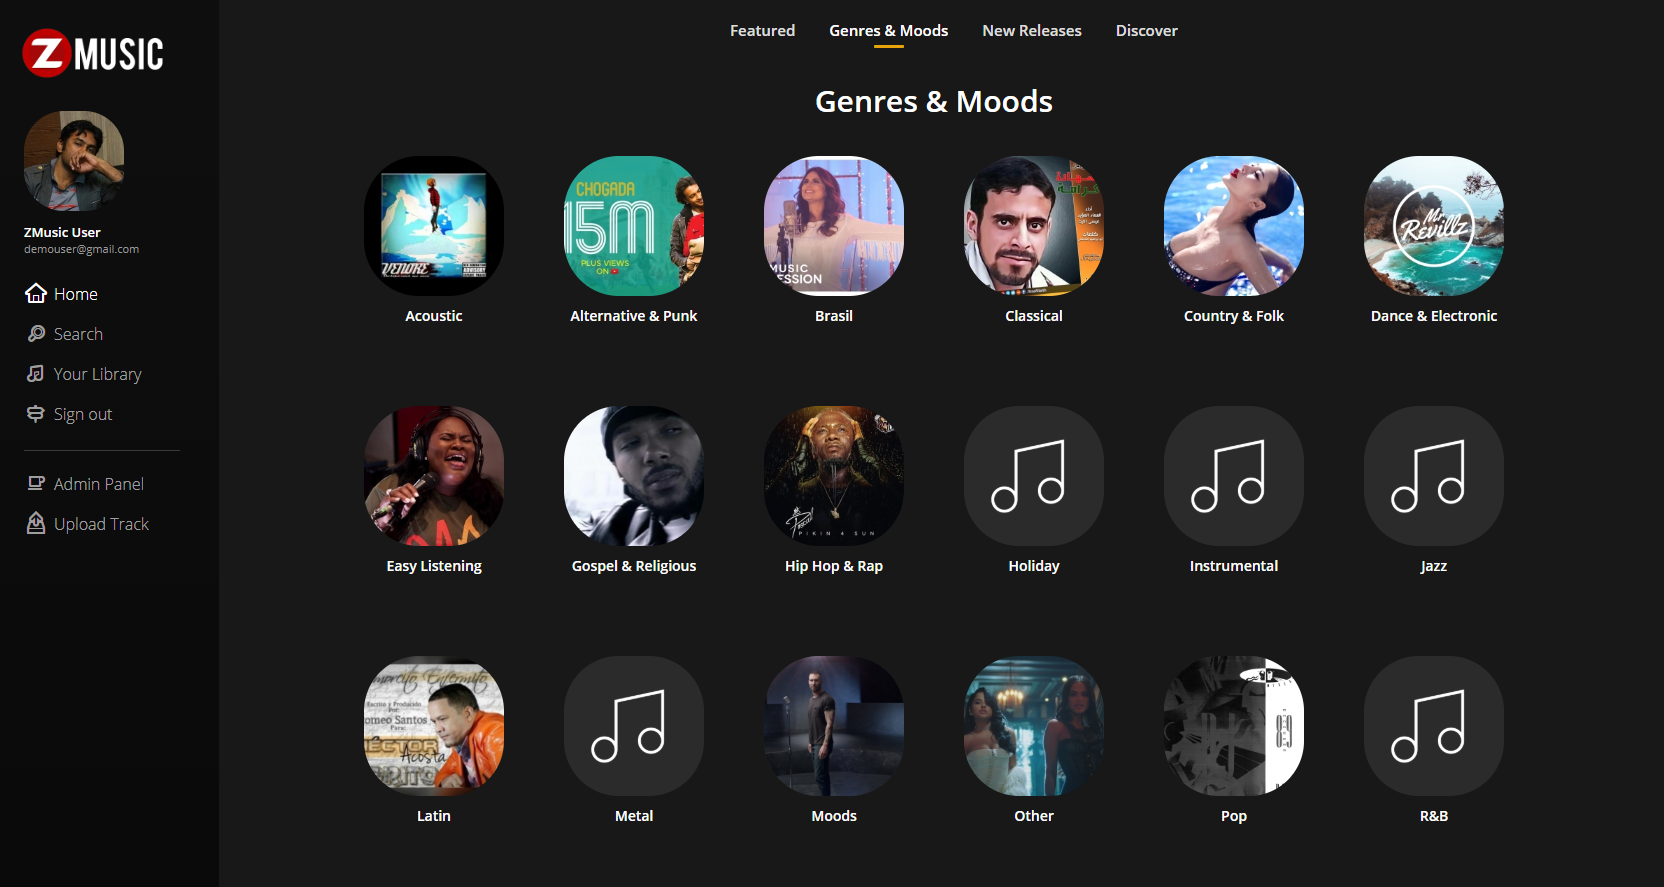Screen dimensions: 1664x887
Task: Click the Admin Panel icon
Action: [36, 483]
